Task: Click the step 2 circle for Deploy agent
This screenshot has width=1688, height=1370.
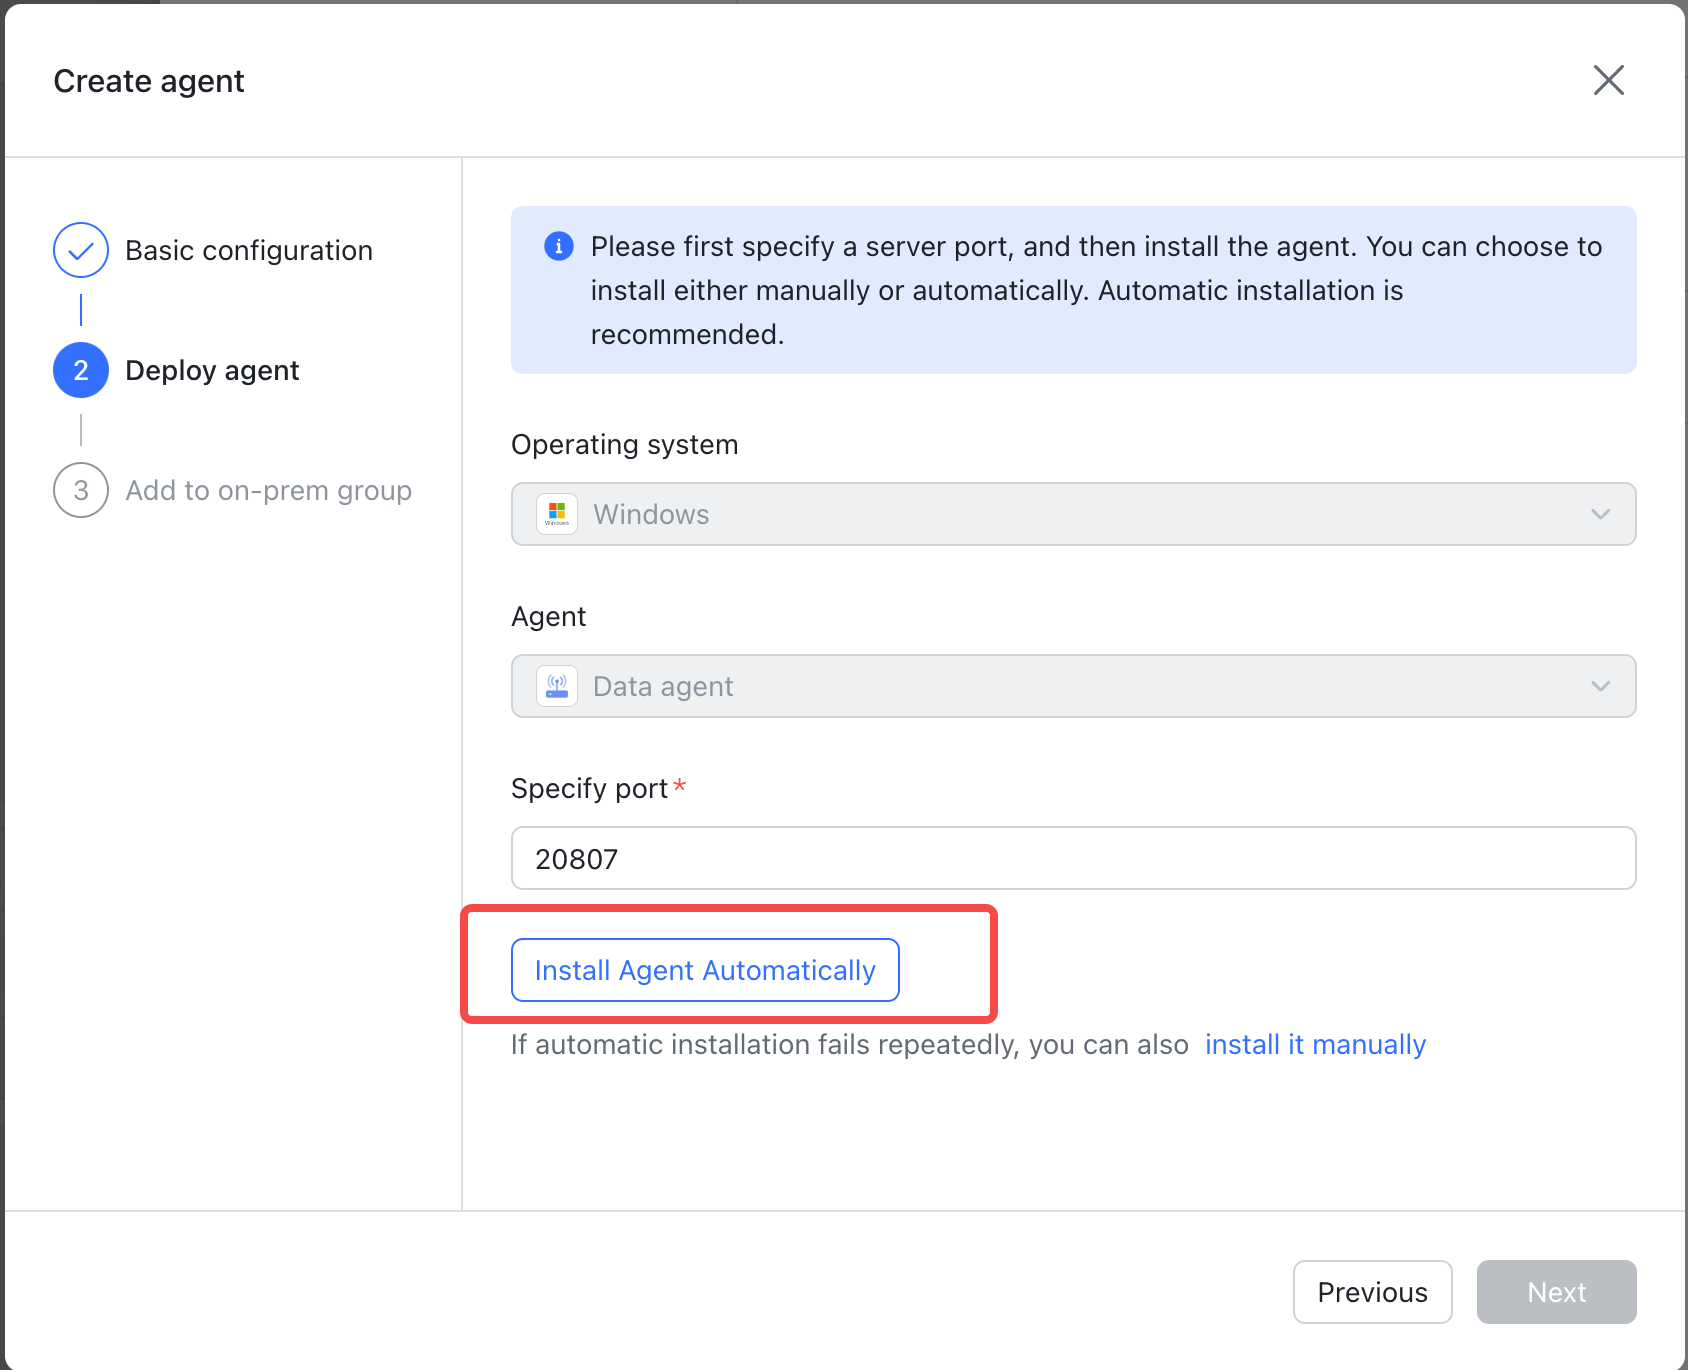Action: pyautogui.click(x=80, y=370)
